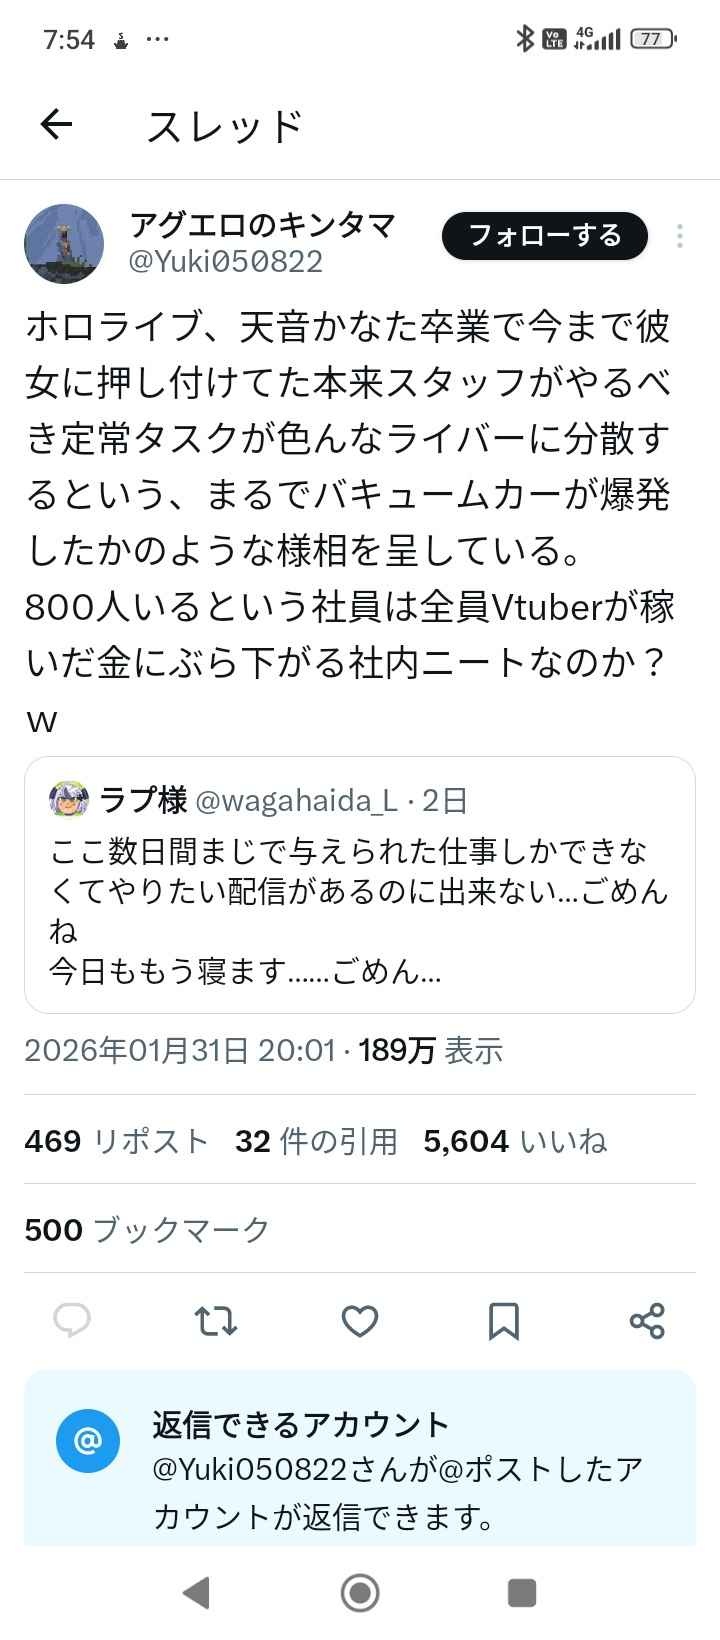Open アグエロのキンタマ profile avatar

point(64,244)
